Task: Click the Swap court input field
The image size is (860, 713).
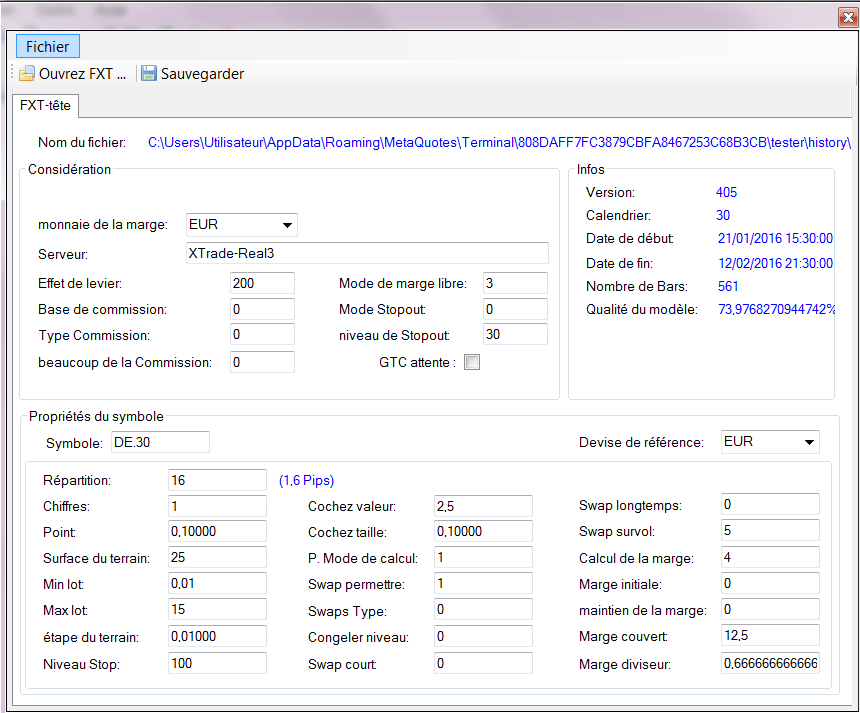Action: click(x=483, y=663)
